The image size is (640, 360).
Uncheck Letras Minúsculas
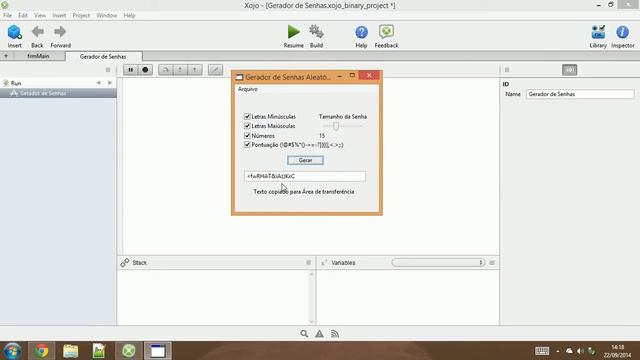coord(247,117)
